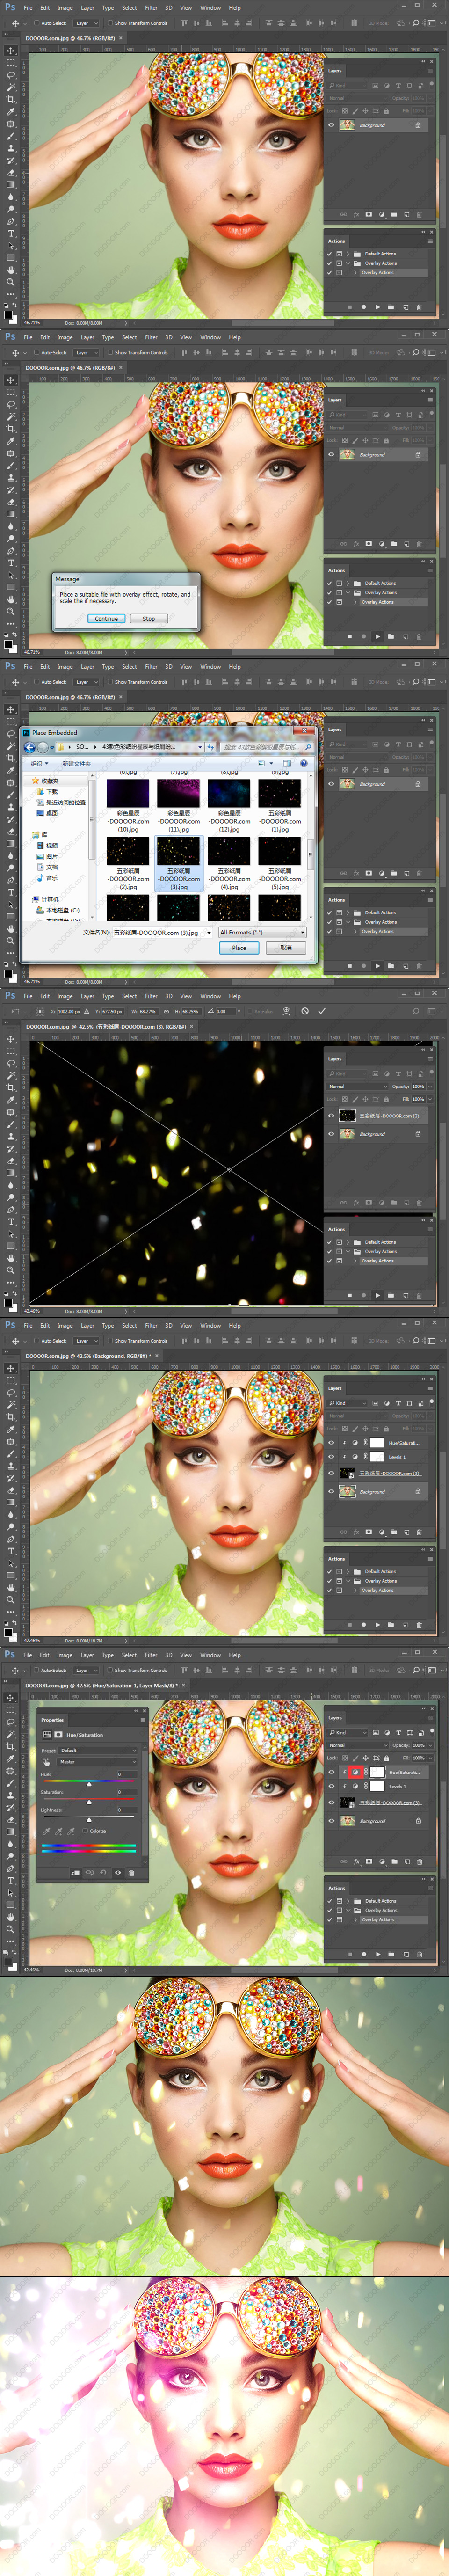Pick the subtract-from-sample eyedropper in Properties panel
This screenshot has width=449, height=2576.
tap(72, 1831)
